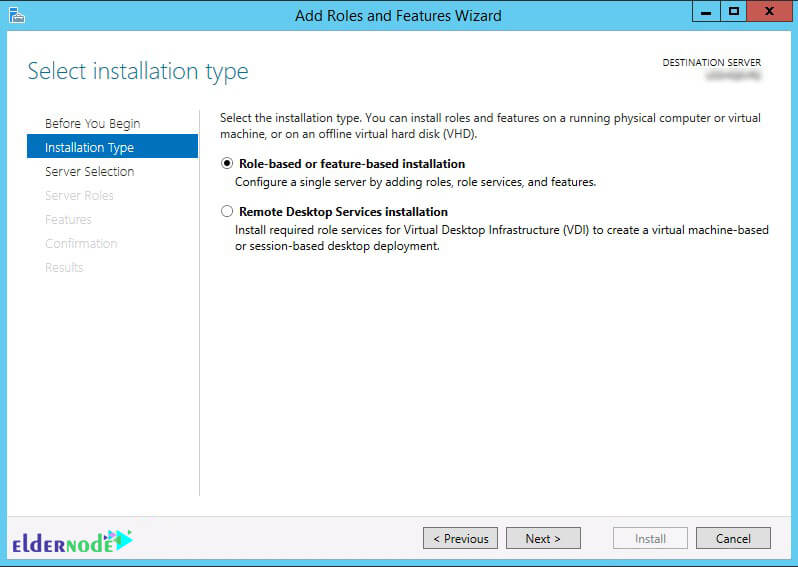Screen dimensions: 798x567
Task: Click the Select installation type heading
Action: 138,71
